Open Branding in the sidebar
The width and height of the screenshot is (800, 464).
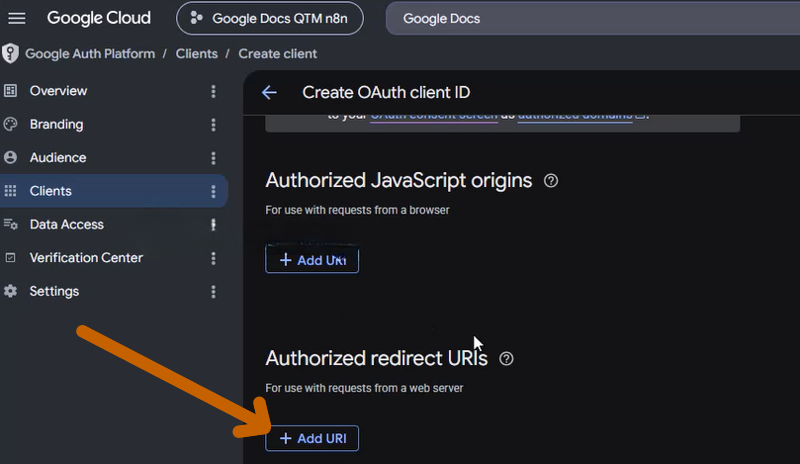coord(56,125)
